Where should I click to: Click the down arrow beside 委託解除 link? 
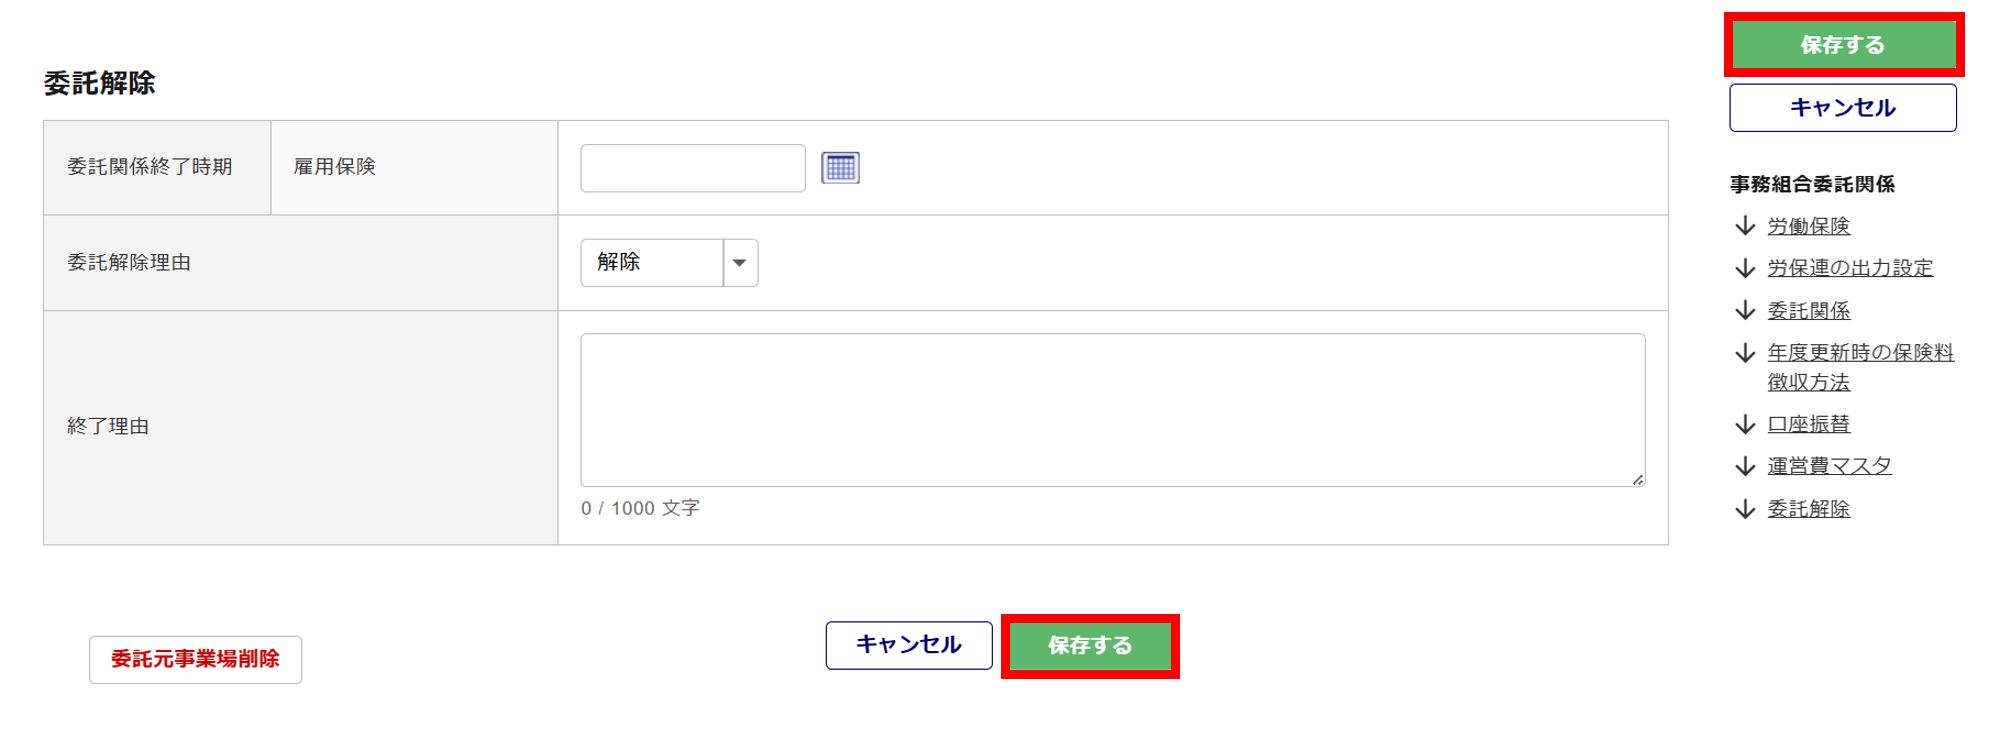(1745, 509)
